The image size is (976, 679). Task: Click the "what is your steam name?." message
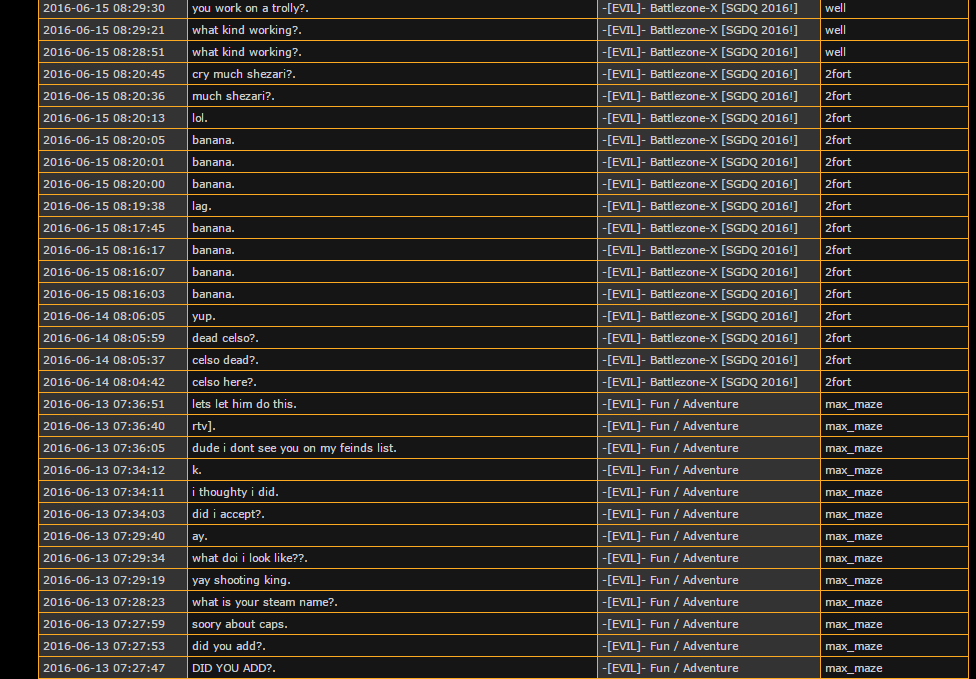pos(264,602)
